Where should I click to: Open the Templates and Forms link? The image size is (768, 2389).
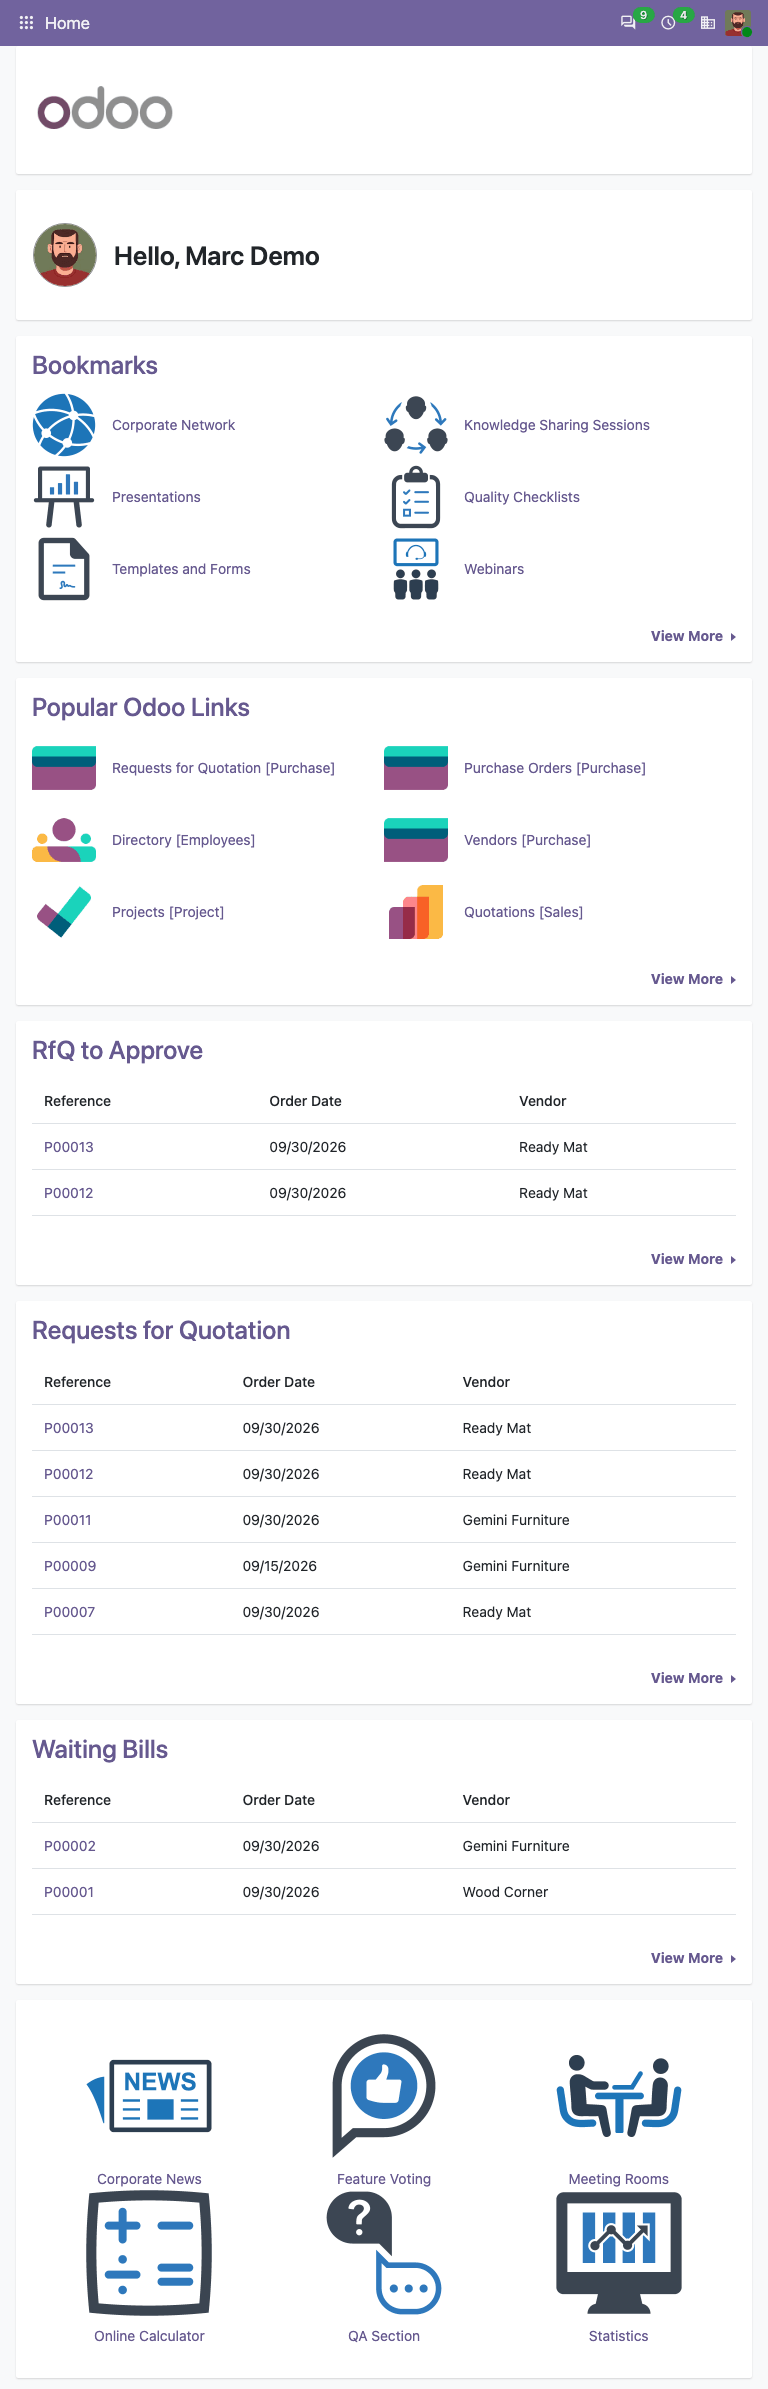181,569
